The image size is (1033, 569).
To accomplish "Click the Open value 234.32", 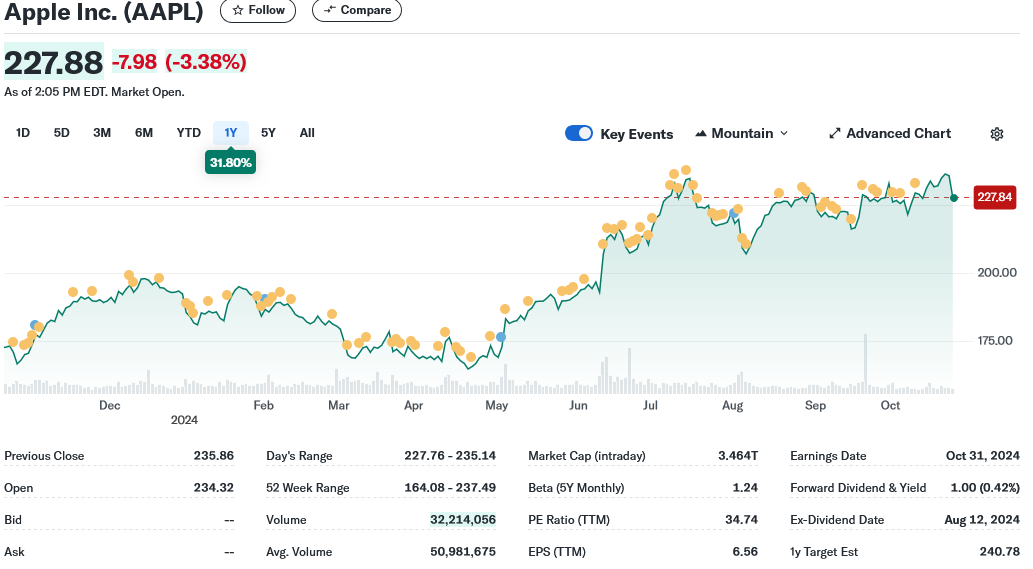I will point(213,488).
